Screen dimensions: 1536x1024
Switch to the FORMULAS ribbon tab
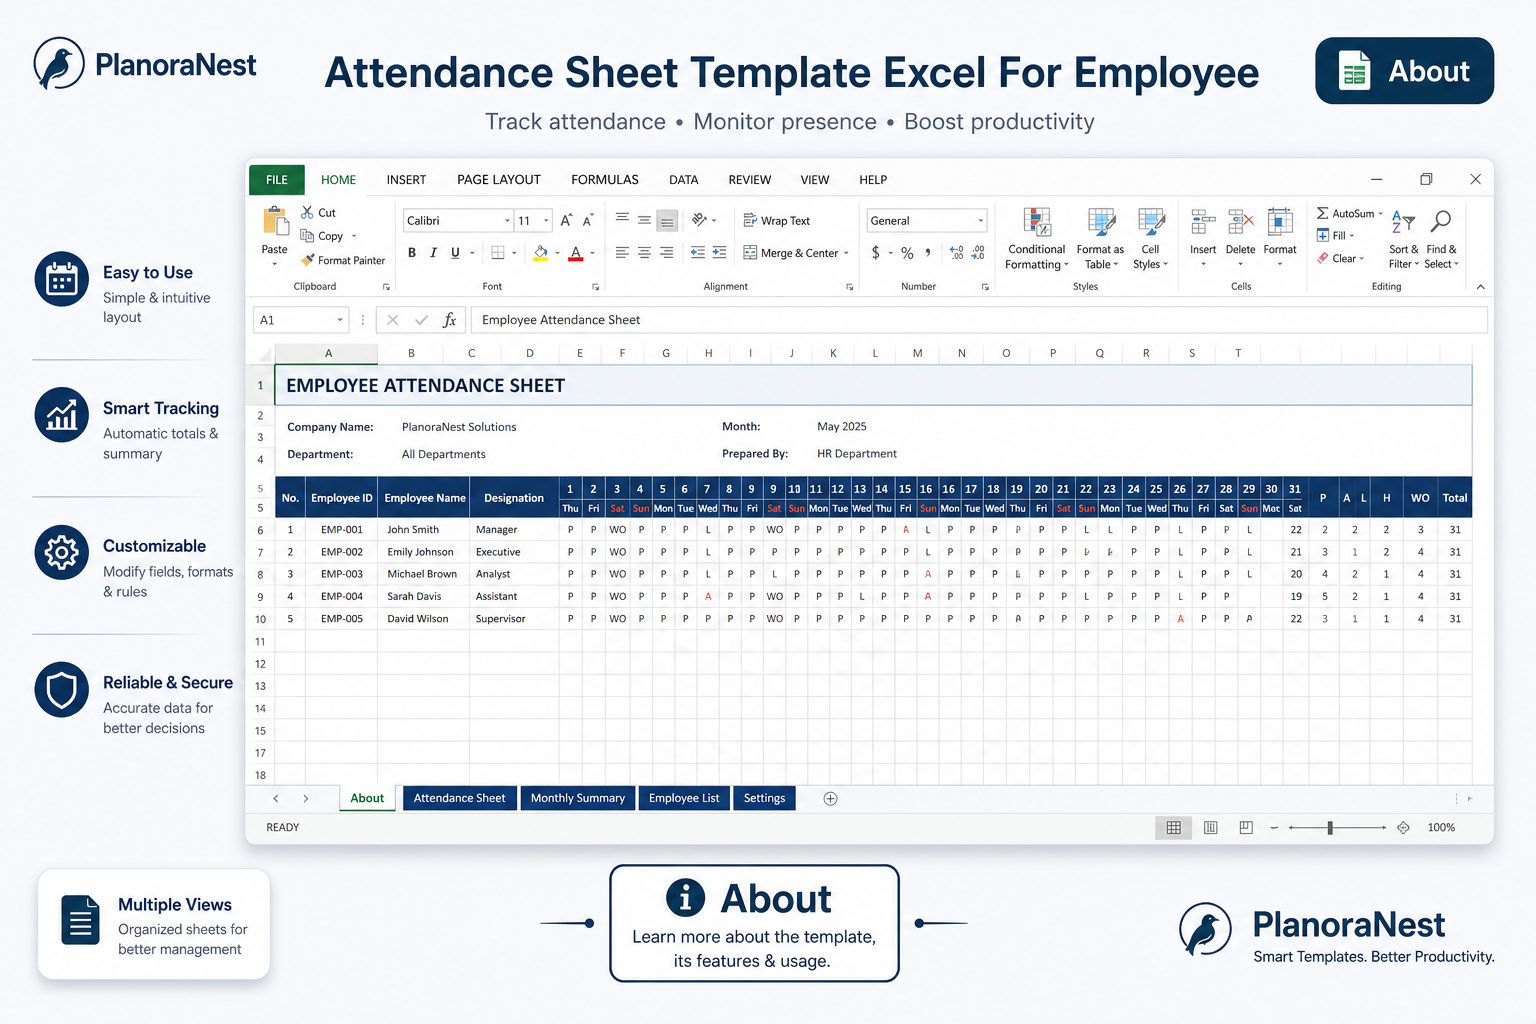click(605, 180)
